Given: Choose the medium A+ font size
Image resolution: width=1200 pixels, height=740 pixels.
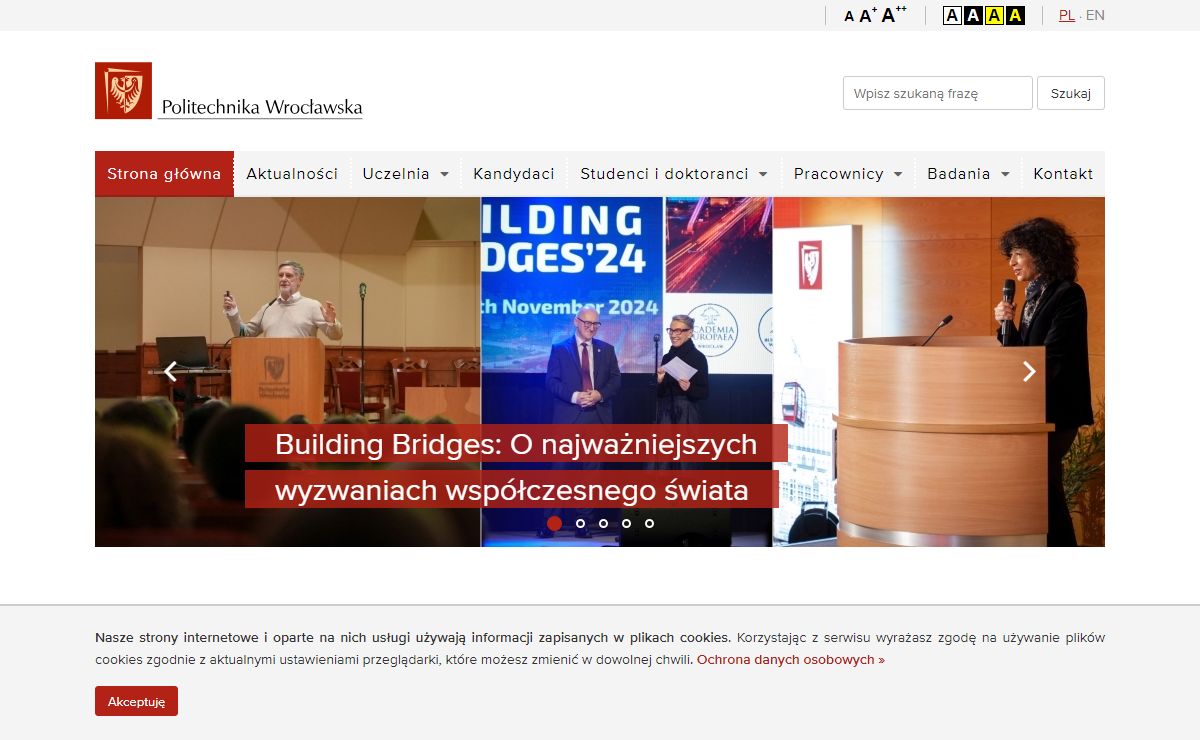Looking at the screenshot, I should point(868,15).
